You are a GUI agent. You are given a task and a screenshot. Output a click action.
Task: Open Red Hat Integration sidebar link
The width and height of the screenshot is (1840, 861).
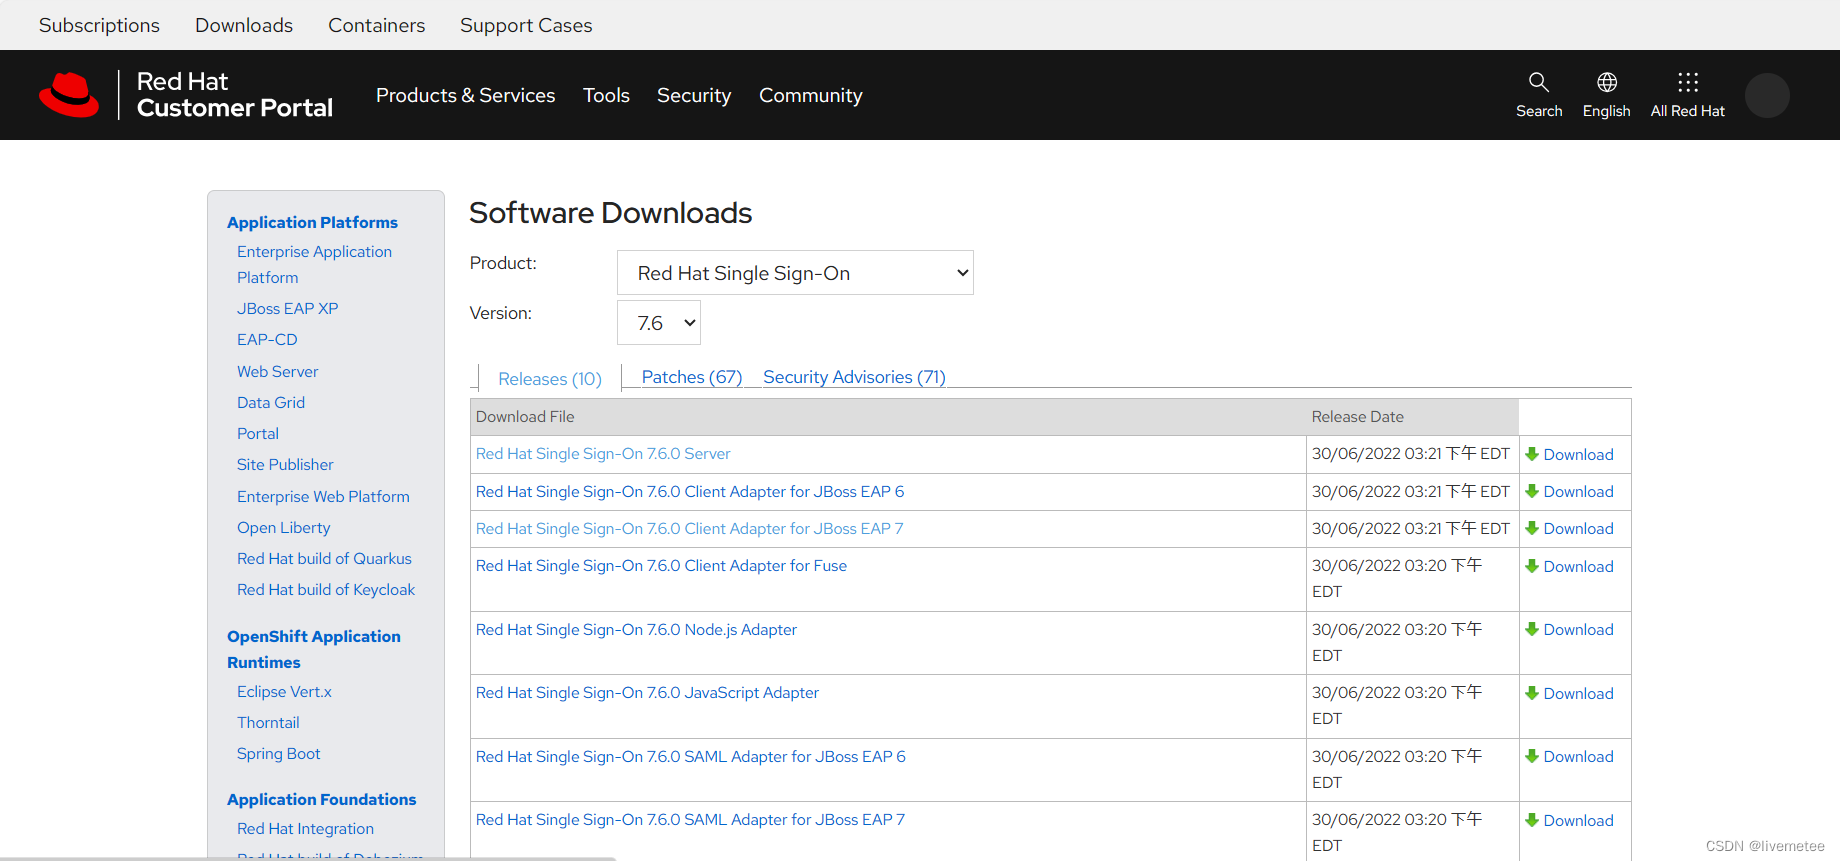305,828
